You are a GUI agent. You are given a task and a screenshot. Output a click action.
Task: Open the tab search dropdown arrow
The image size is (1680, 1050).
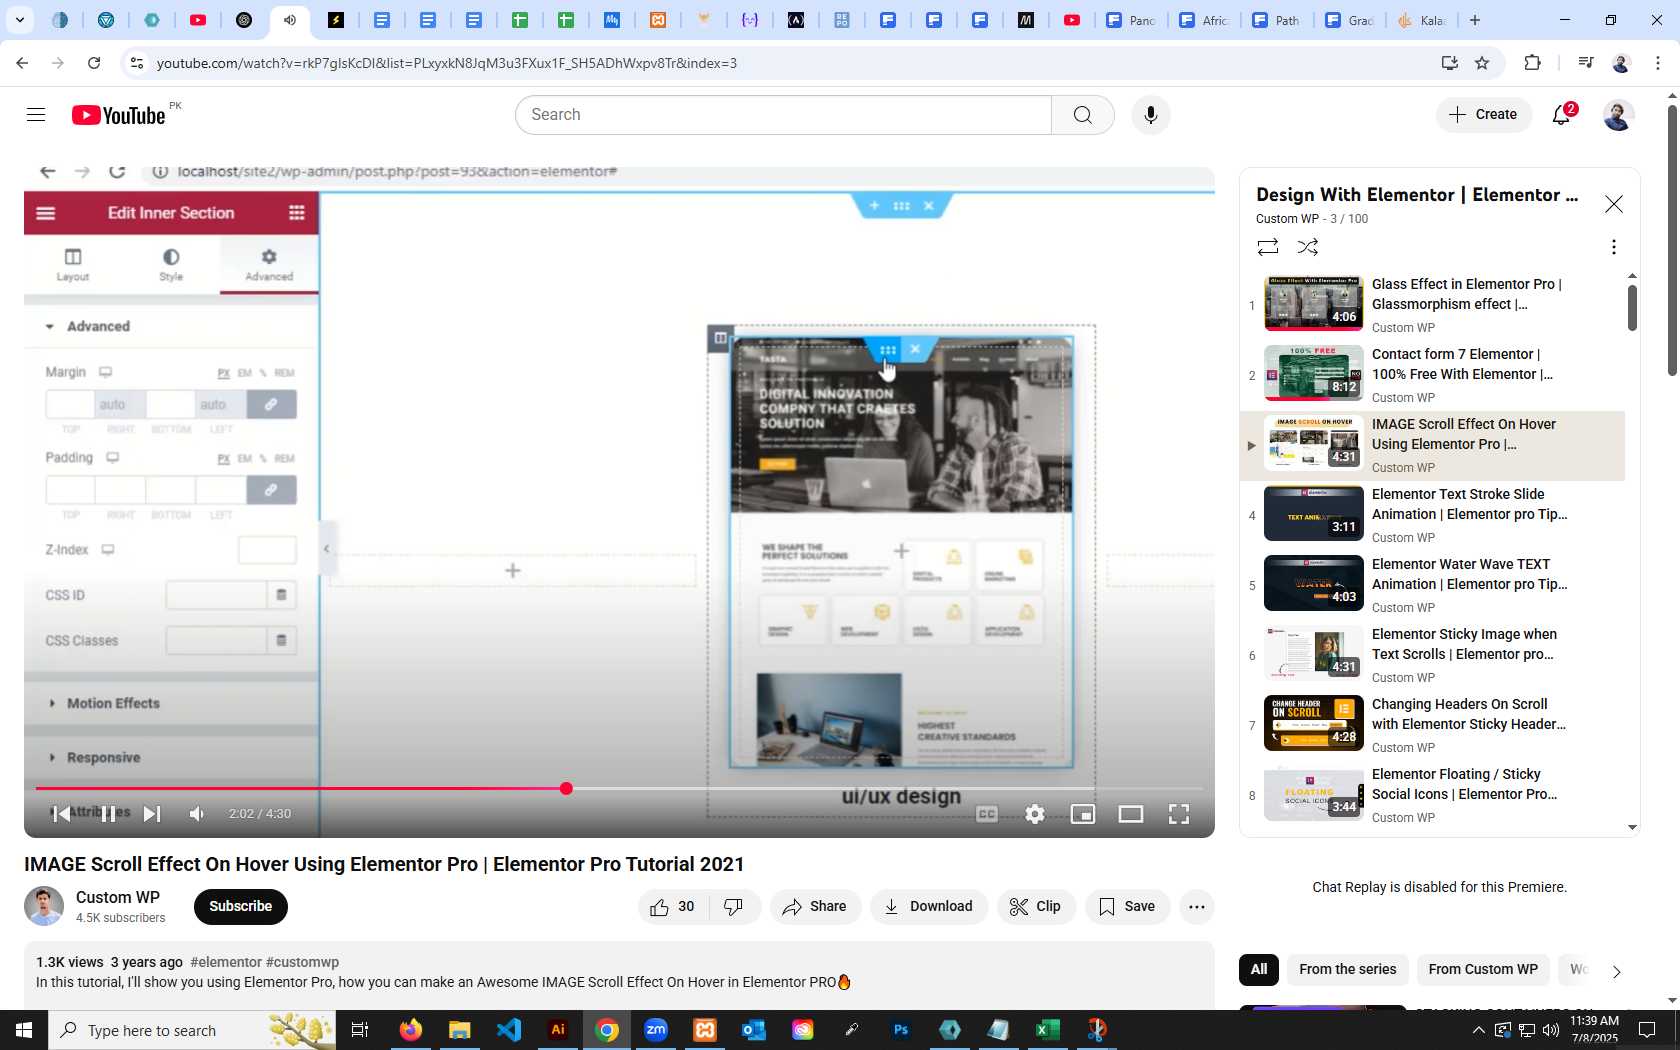tap(20, 20)
